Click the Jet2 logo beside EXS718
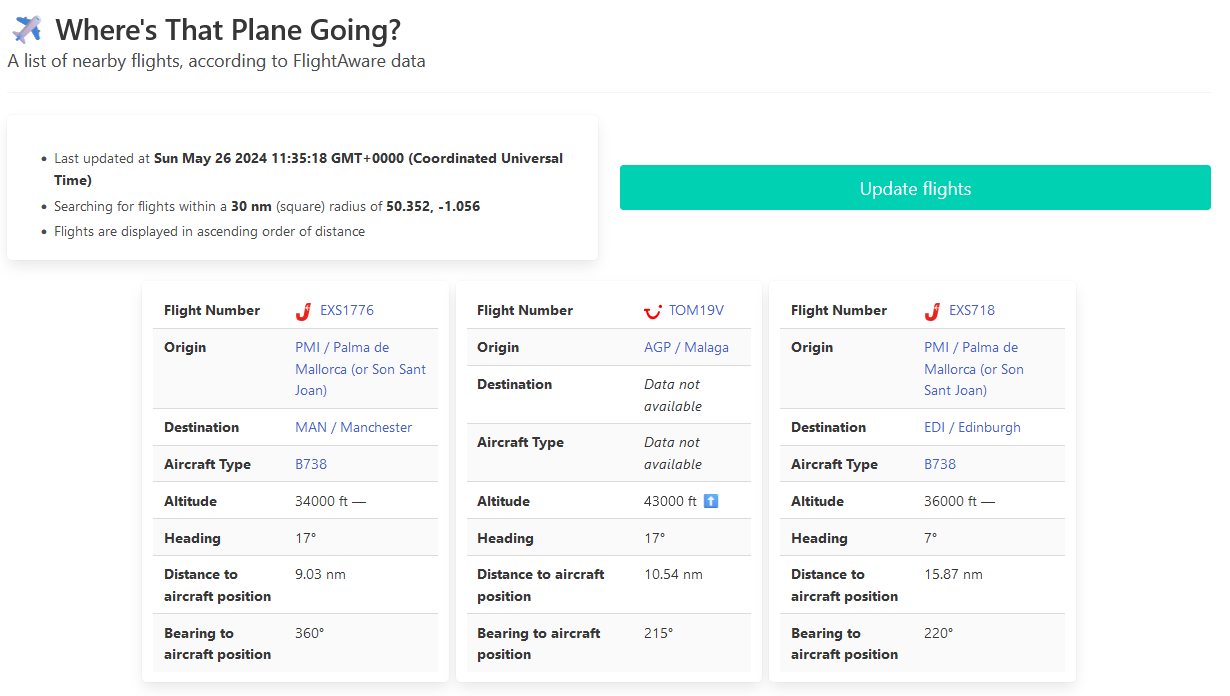This screenshot has width=1230, height=696. pos(932,311)
